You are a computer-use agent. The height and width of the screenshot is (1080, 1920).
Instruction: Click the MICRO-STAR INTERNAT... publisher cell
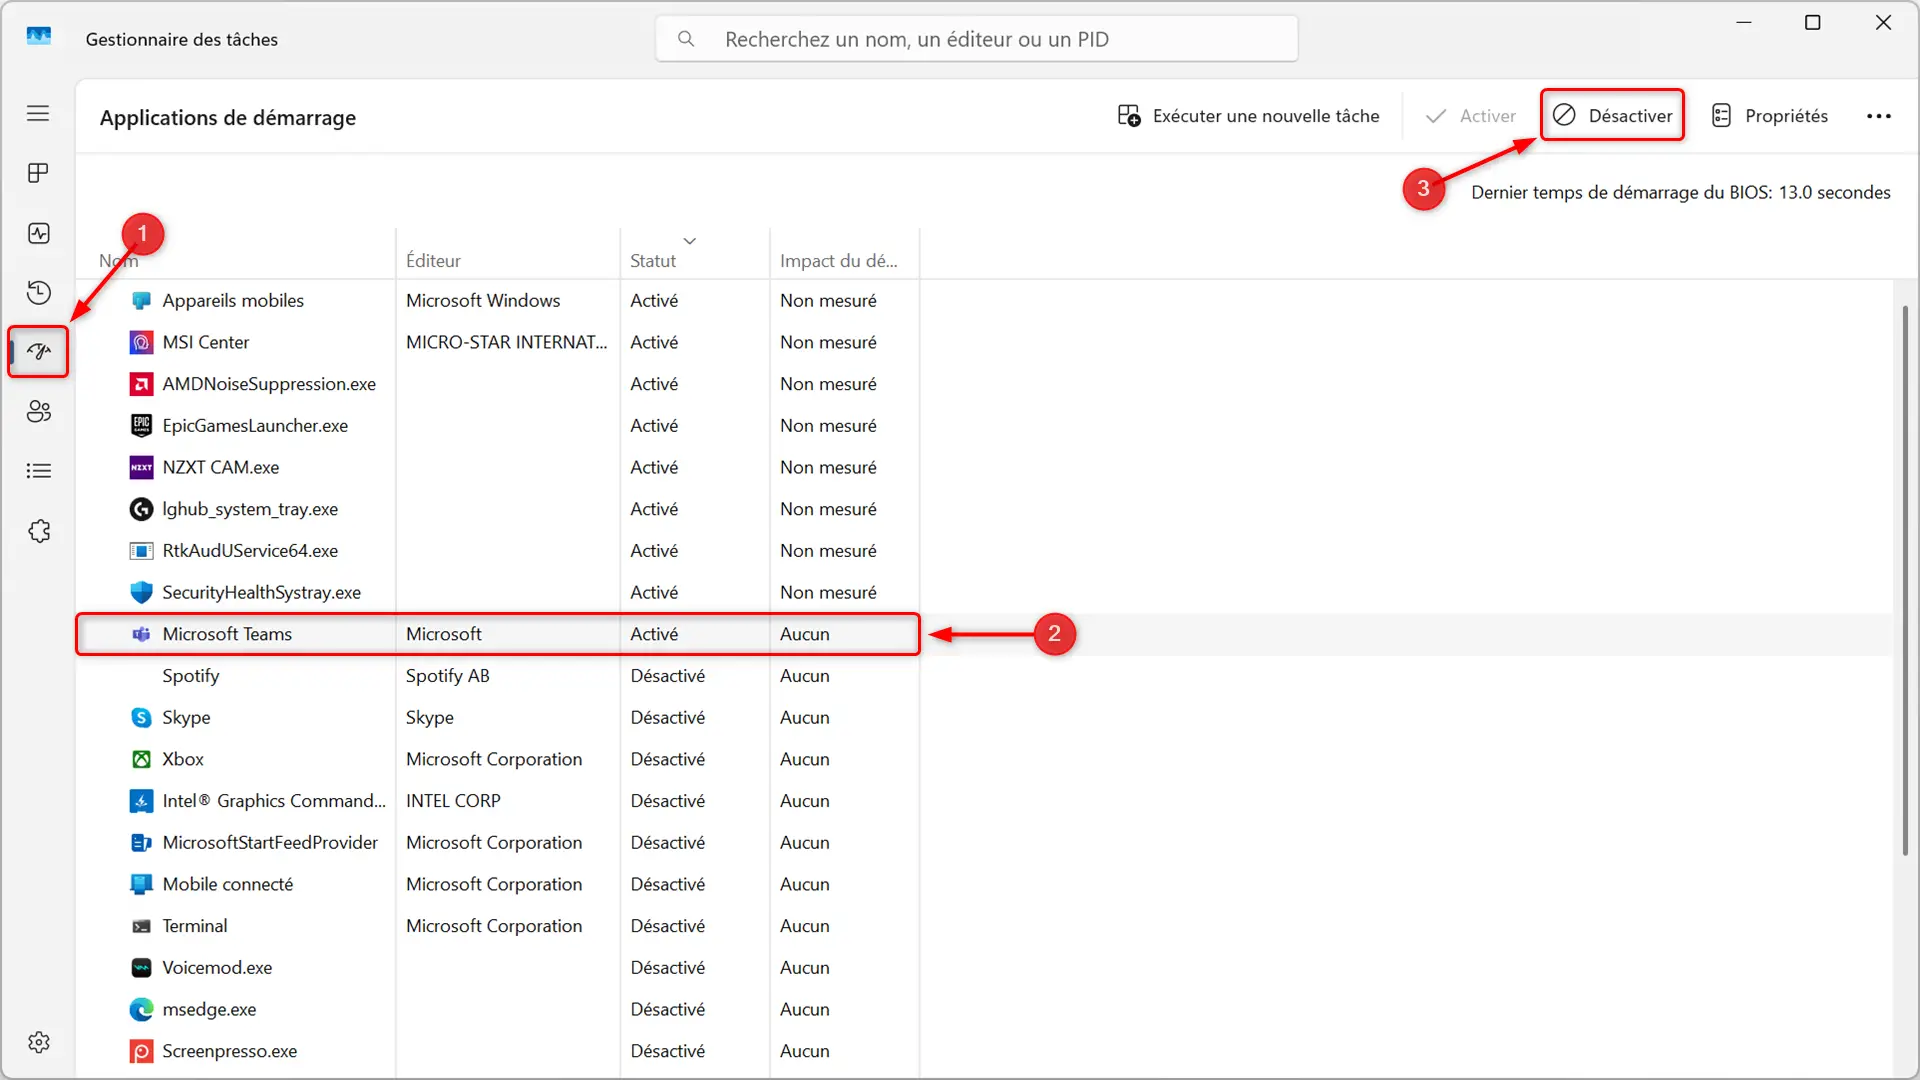pos(506,342)
